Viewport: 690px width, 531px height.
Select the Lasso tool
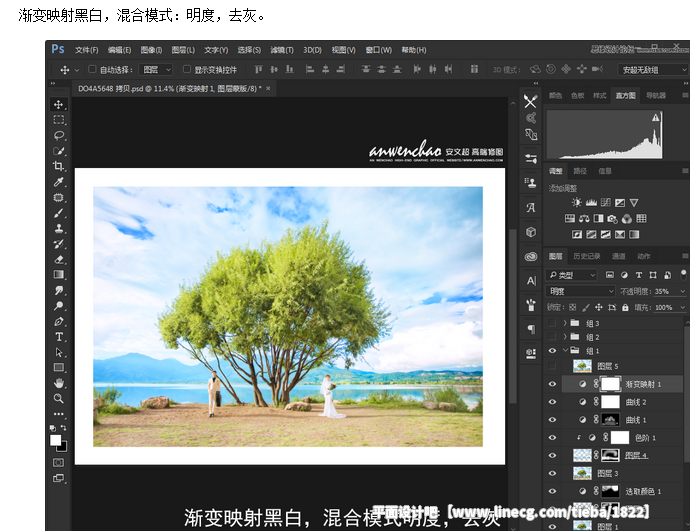(58, 135)
